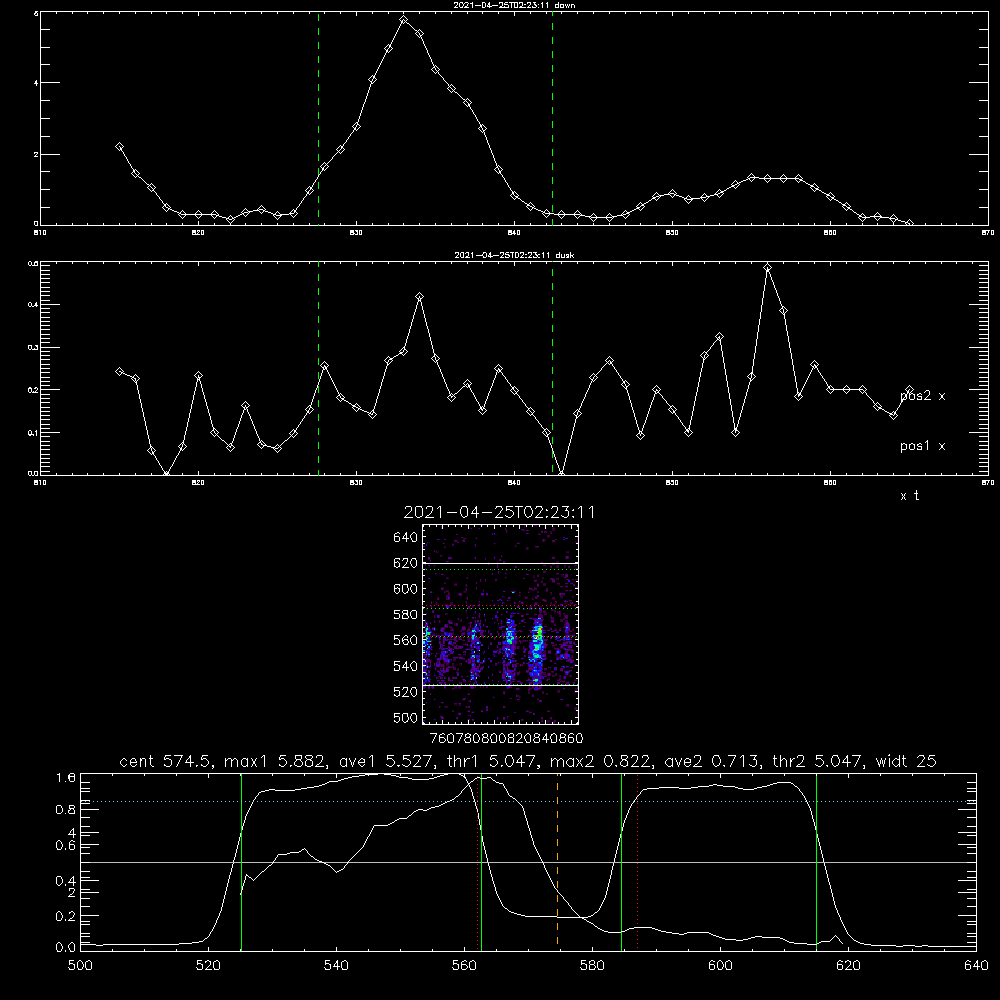Pick the first diamond marker in dusk plot
This screenshot has height=1000, width=1000.
[x=119, y=371]
